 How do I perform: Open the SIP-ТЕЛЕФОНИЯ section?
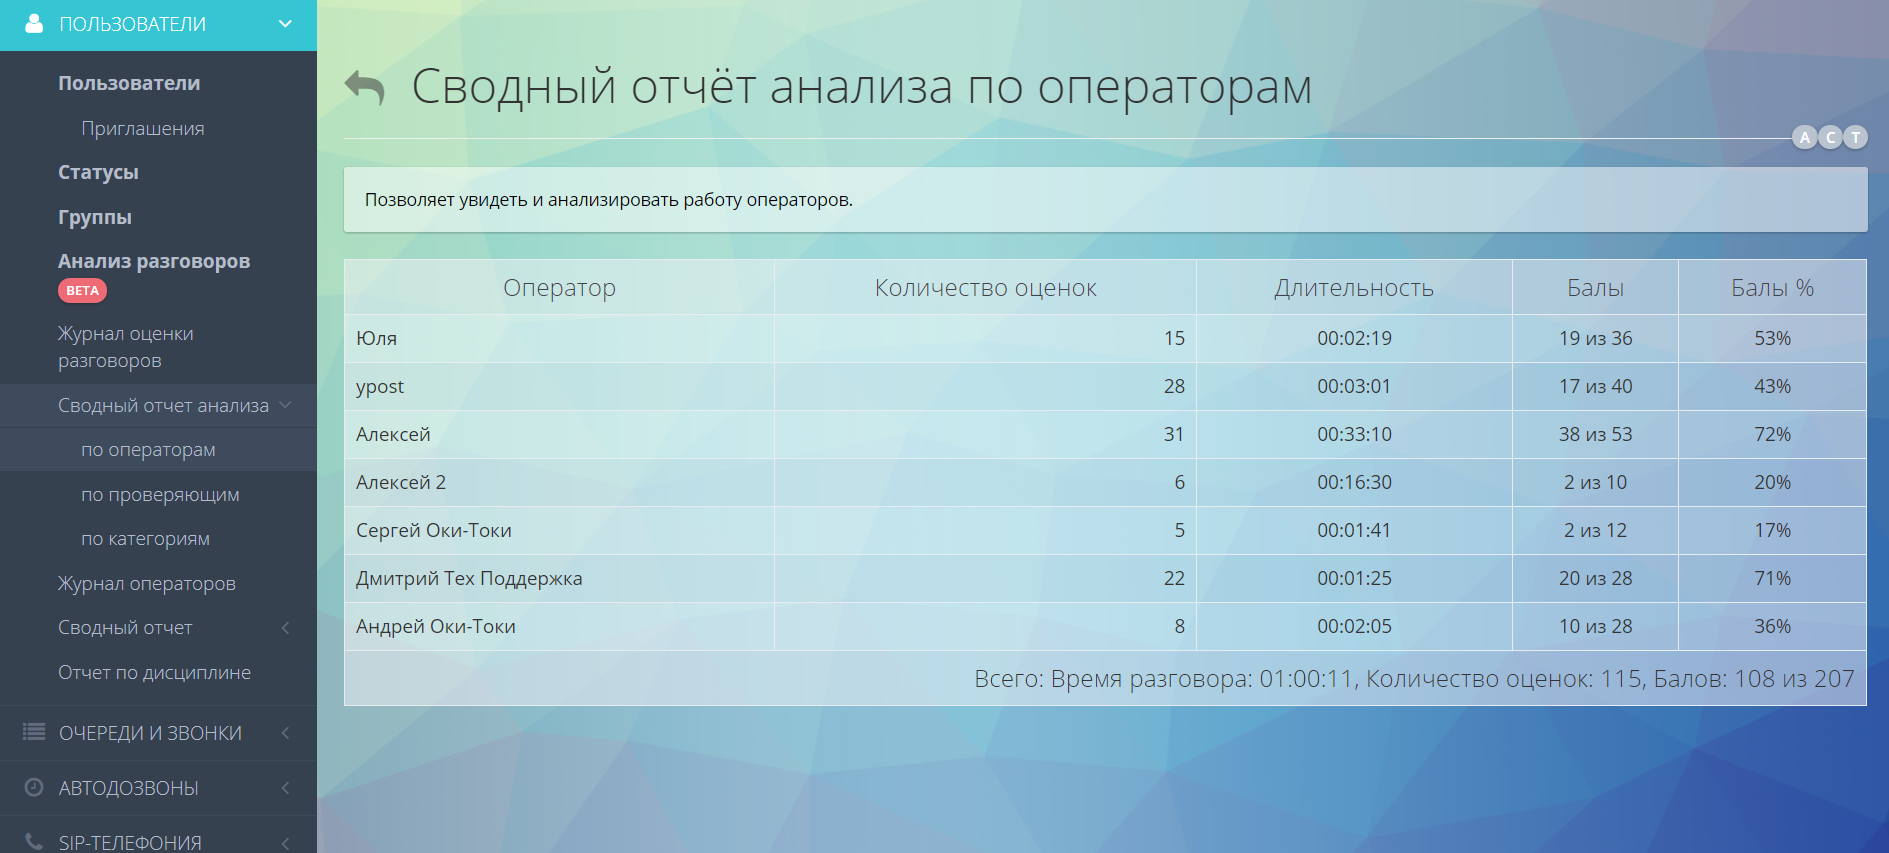click(130, 843)
